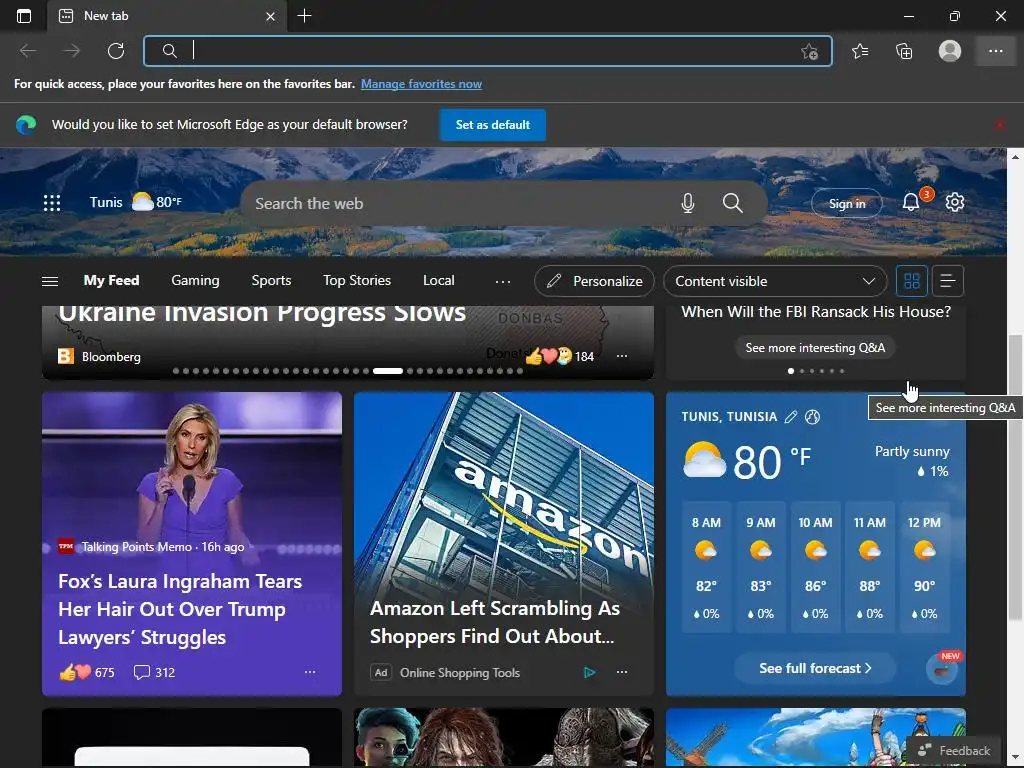Click Set as default button
Image resolution: width=1024 pixels, height=768 pixels.
[492, 125]
